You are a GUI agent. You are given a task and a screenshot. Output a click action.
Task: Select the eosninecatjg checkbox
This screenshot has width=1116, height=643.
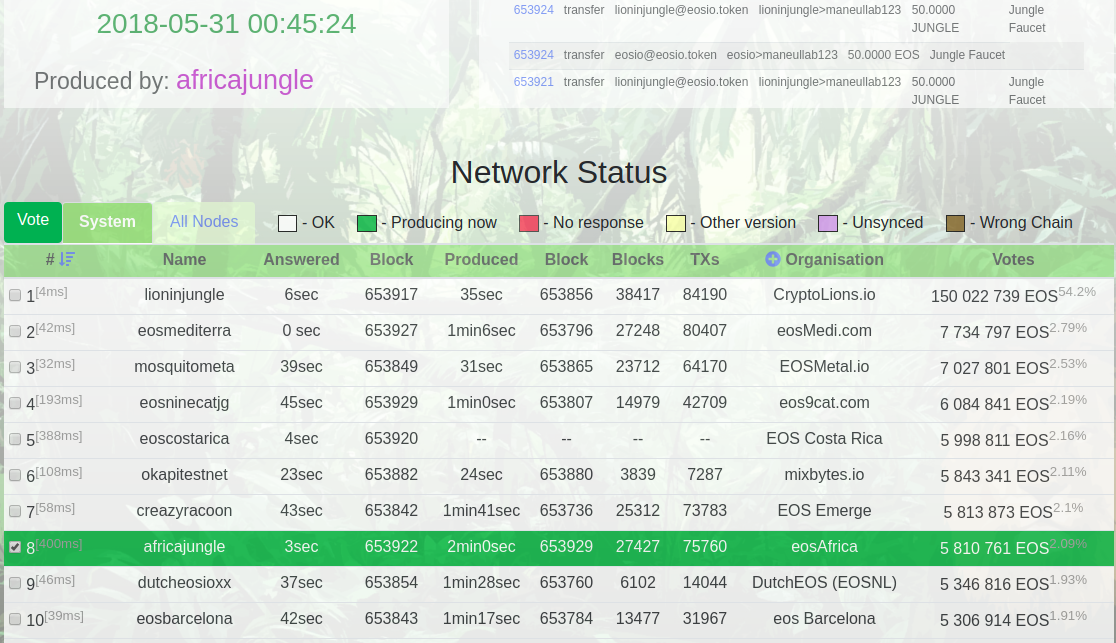[x=15, y=403]
